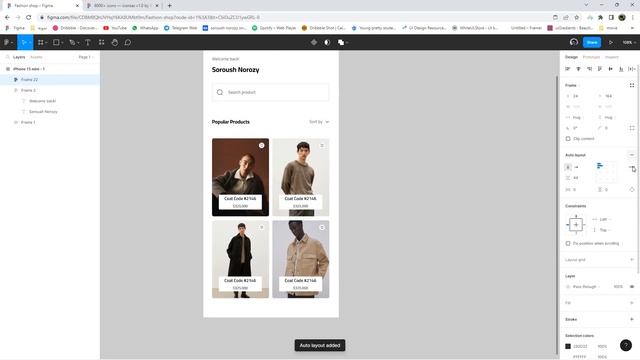Switch to the Prototype tab
This screenshot has width=640, height=360.
591,57
